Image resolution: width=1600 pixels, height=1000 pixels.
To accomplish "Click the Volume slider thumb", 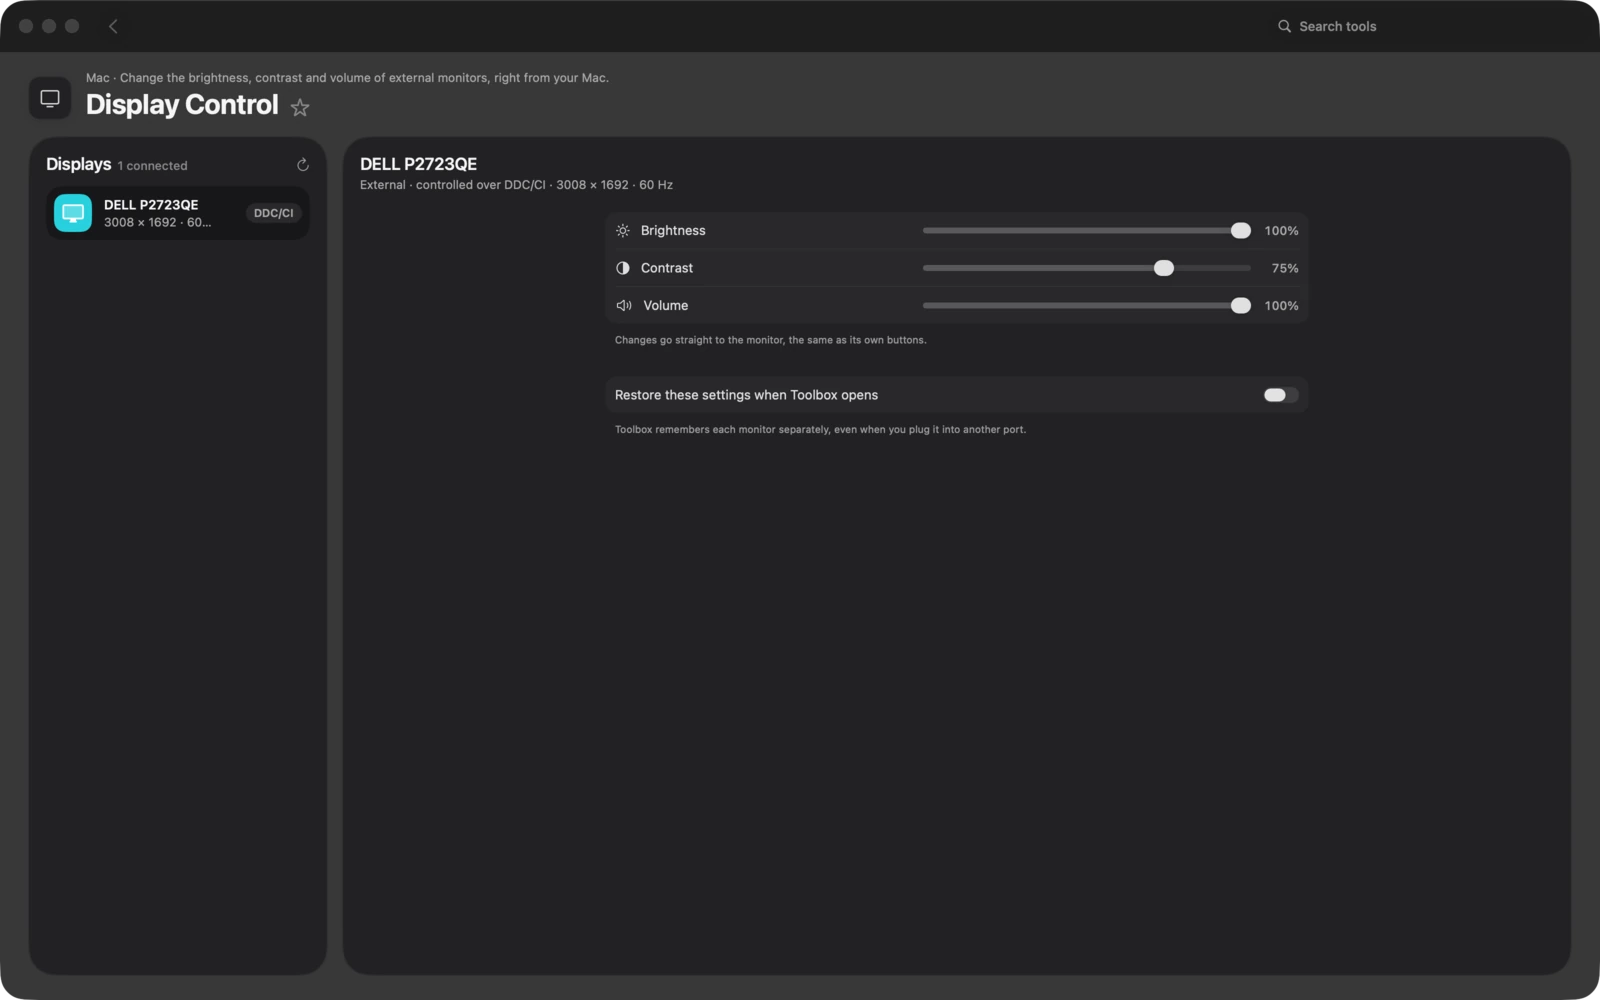I will (1241, 306).
